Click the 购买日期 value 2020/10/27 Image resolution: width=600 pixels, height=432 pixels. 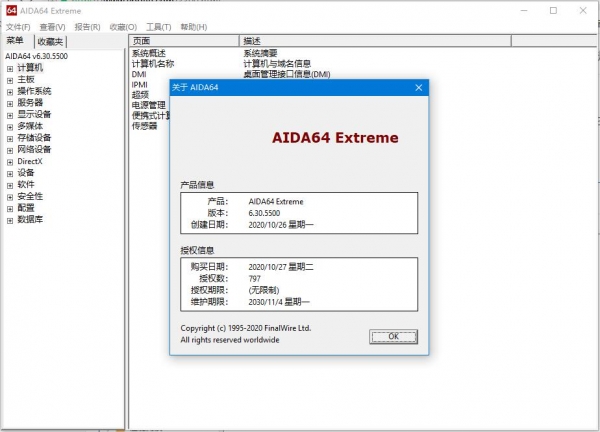(x=280, y=267)
